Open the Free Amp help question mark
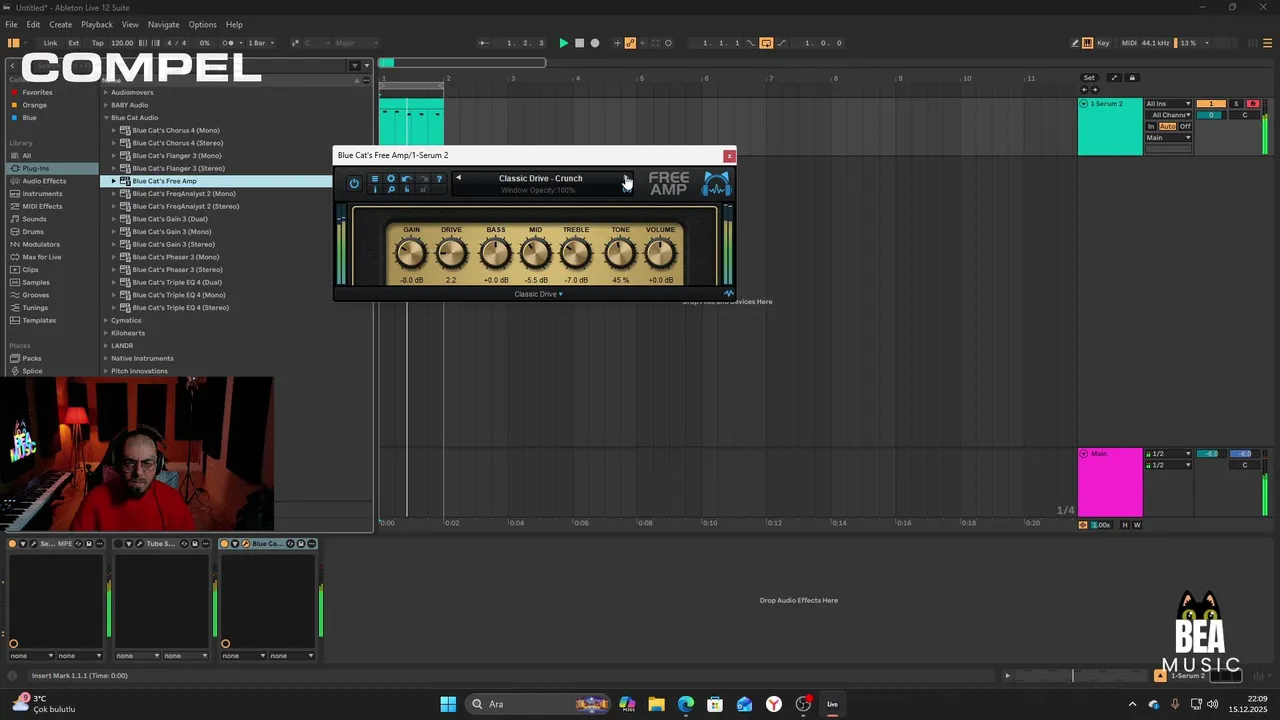 (439, 179)
